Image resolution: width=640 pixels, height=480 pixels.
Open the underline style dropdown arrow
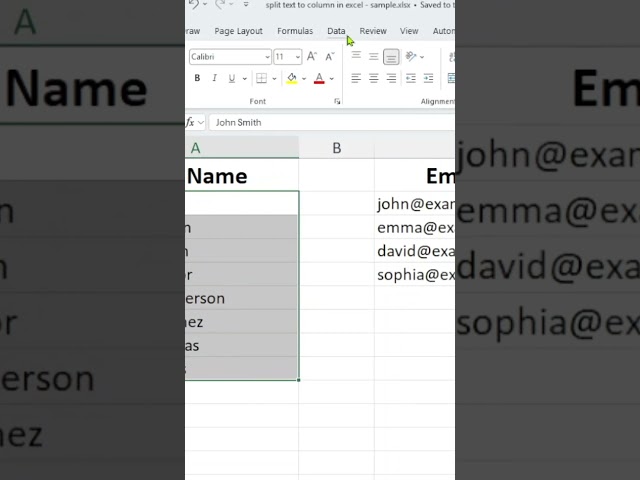(x=244, y=78)
